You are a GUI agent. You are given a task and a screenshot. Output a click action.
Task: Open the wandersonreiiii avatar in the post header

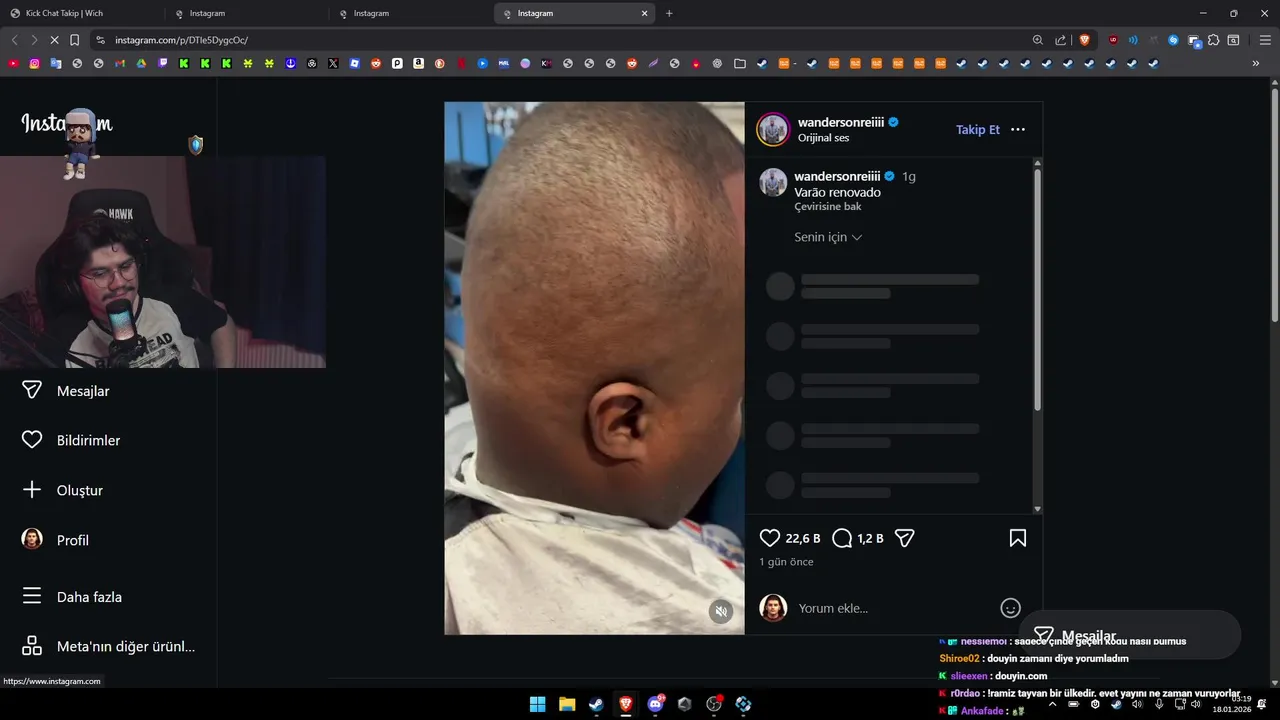click(774, 130)
